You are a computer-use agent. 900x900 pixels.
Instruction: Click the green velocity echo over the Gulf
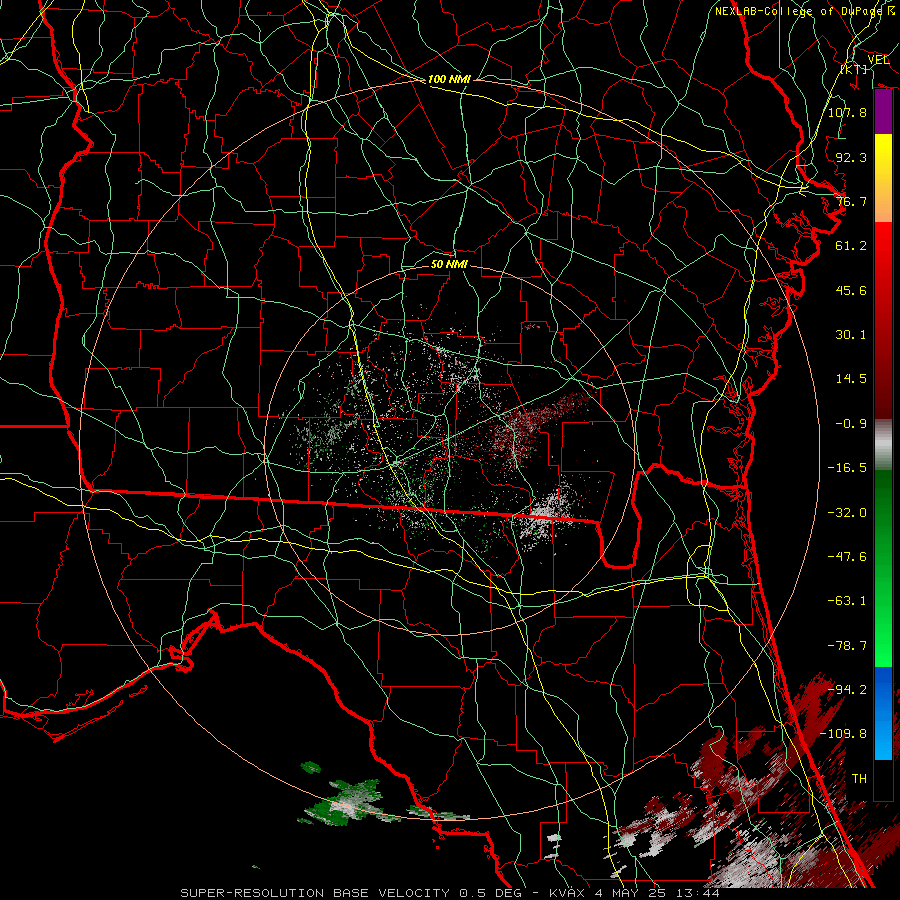344,802
